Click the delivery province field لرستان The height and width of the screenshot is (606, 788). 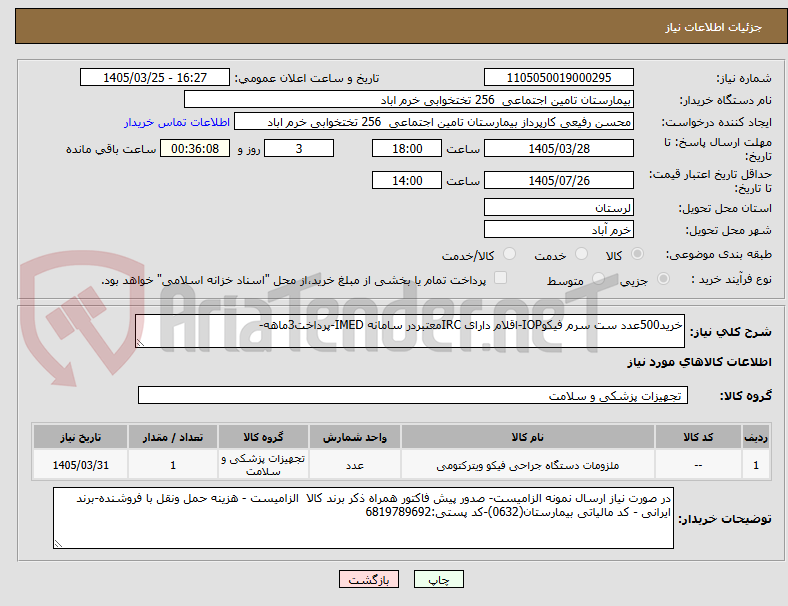[x=559, y=207]
